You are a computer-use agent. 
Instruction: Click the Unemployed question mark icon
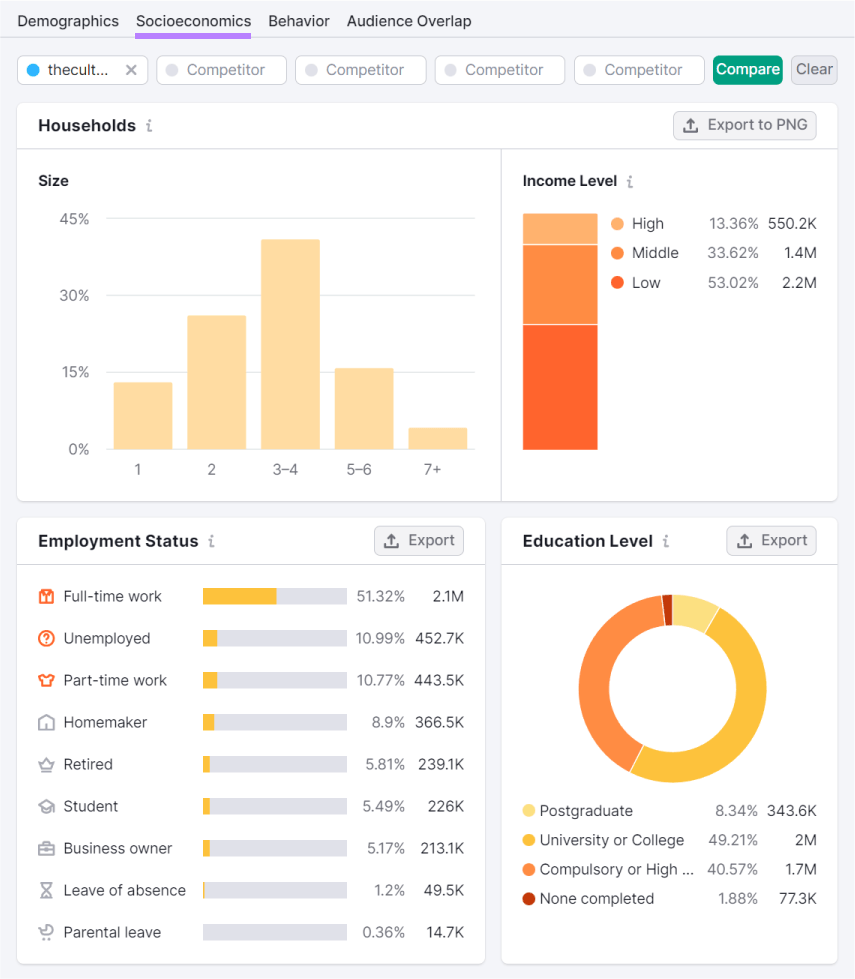tap(46, 638)
